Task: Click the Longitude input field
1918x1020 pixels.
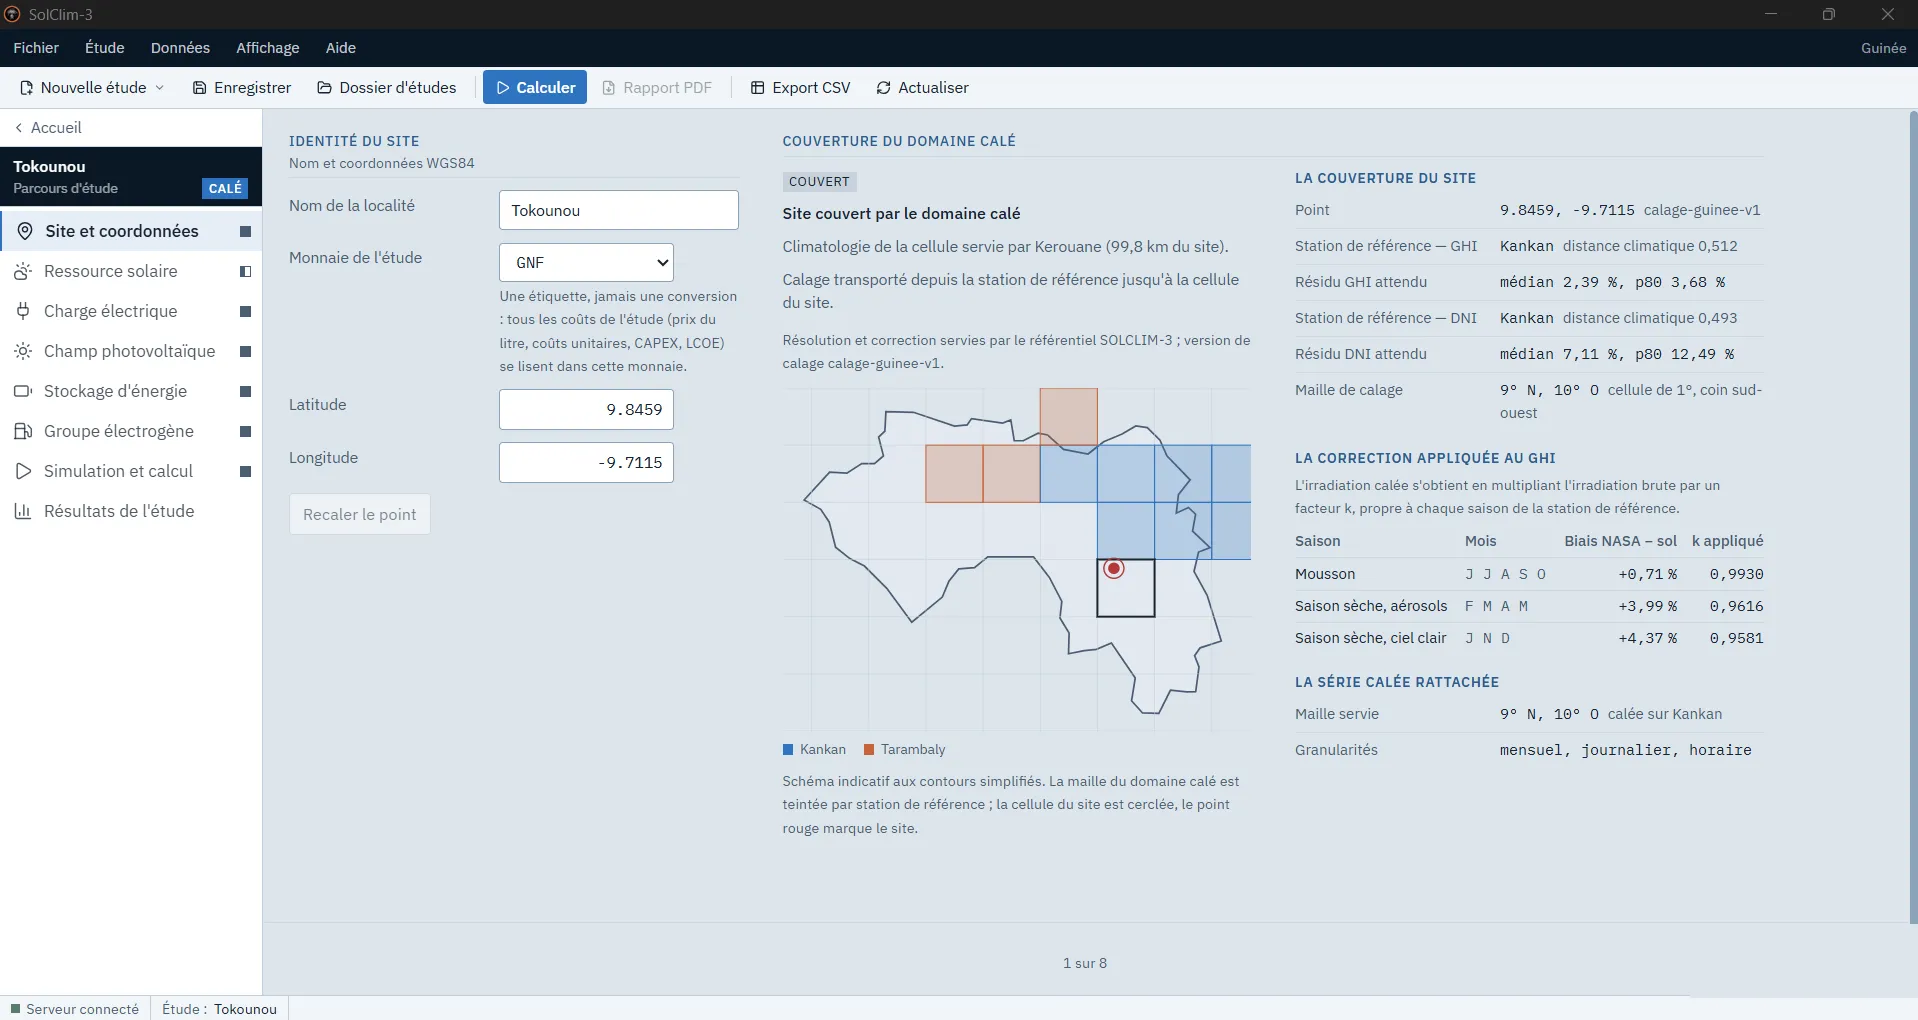Action: pyautogui.click(x=586, y=462)
